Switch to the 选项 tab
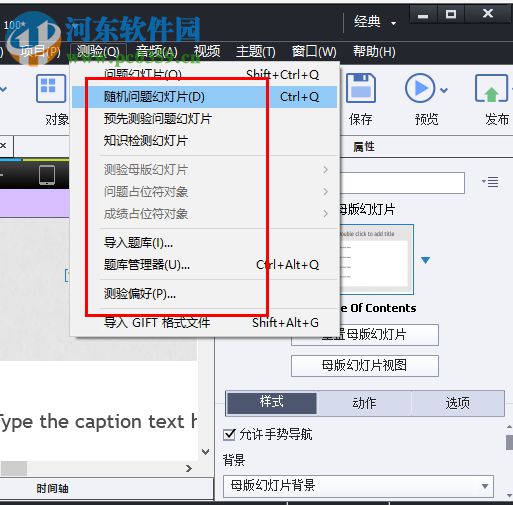 [458, 403]
